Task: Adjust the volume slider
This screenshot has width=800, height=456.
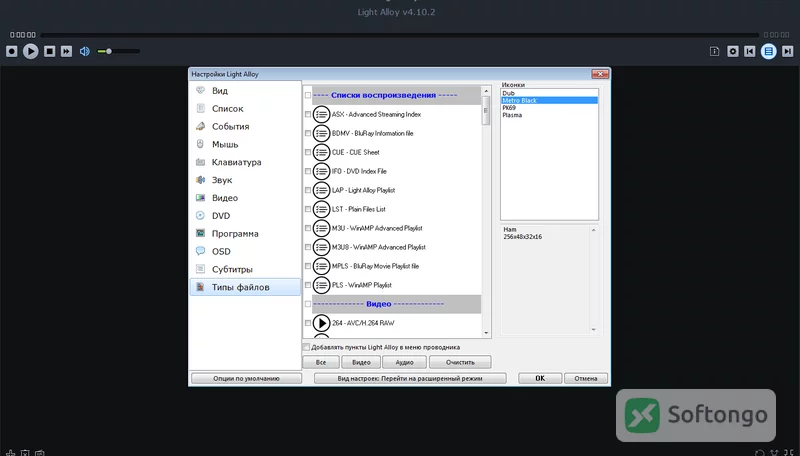Action: pos(118,51)
